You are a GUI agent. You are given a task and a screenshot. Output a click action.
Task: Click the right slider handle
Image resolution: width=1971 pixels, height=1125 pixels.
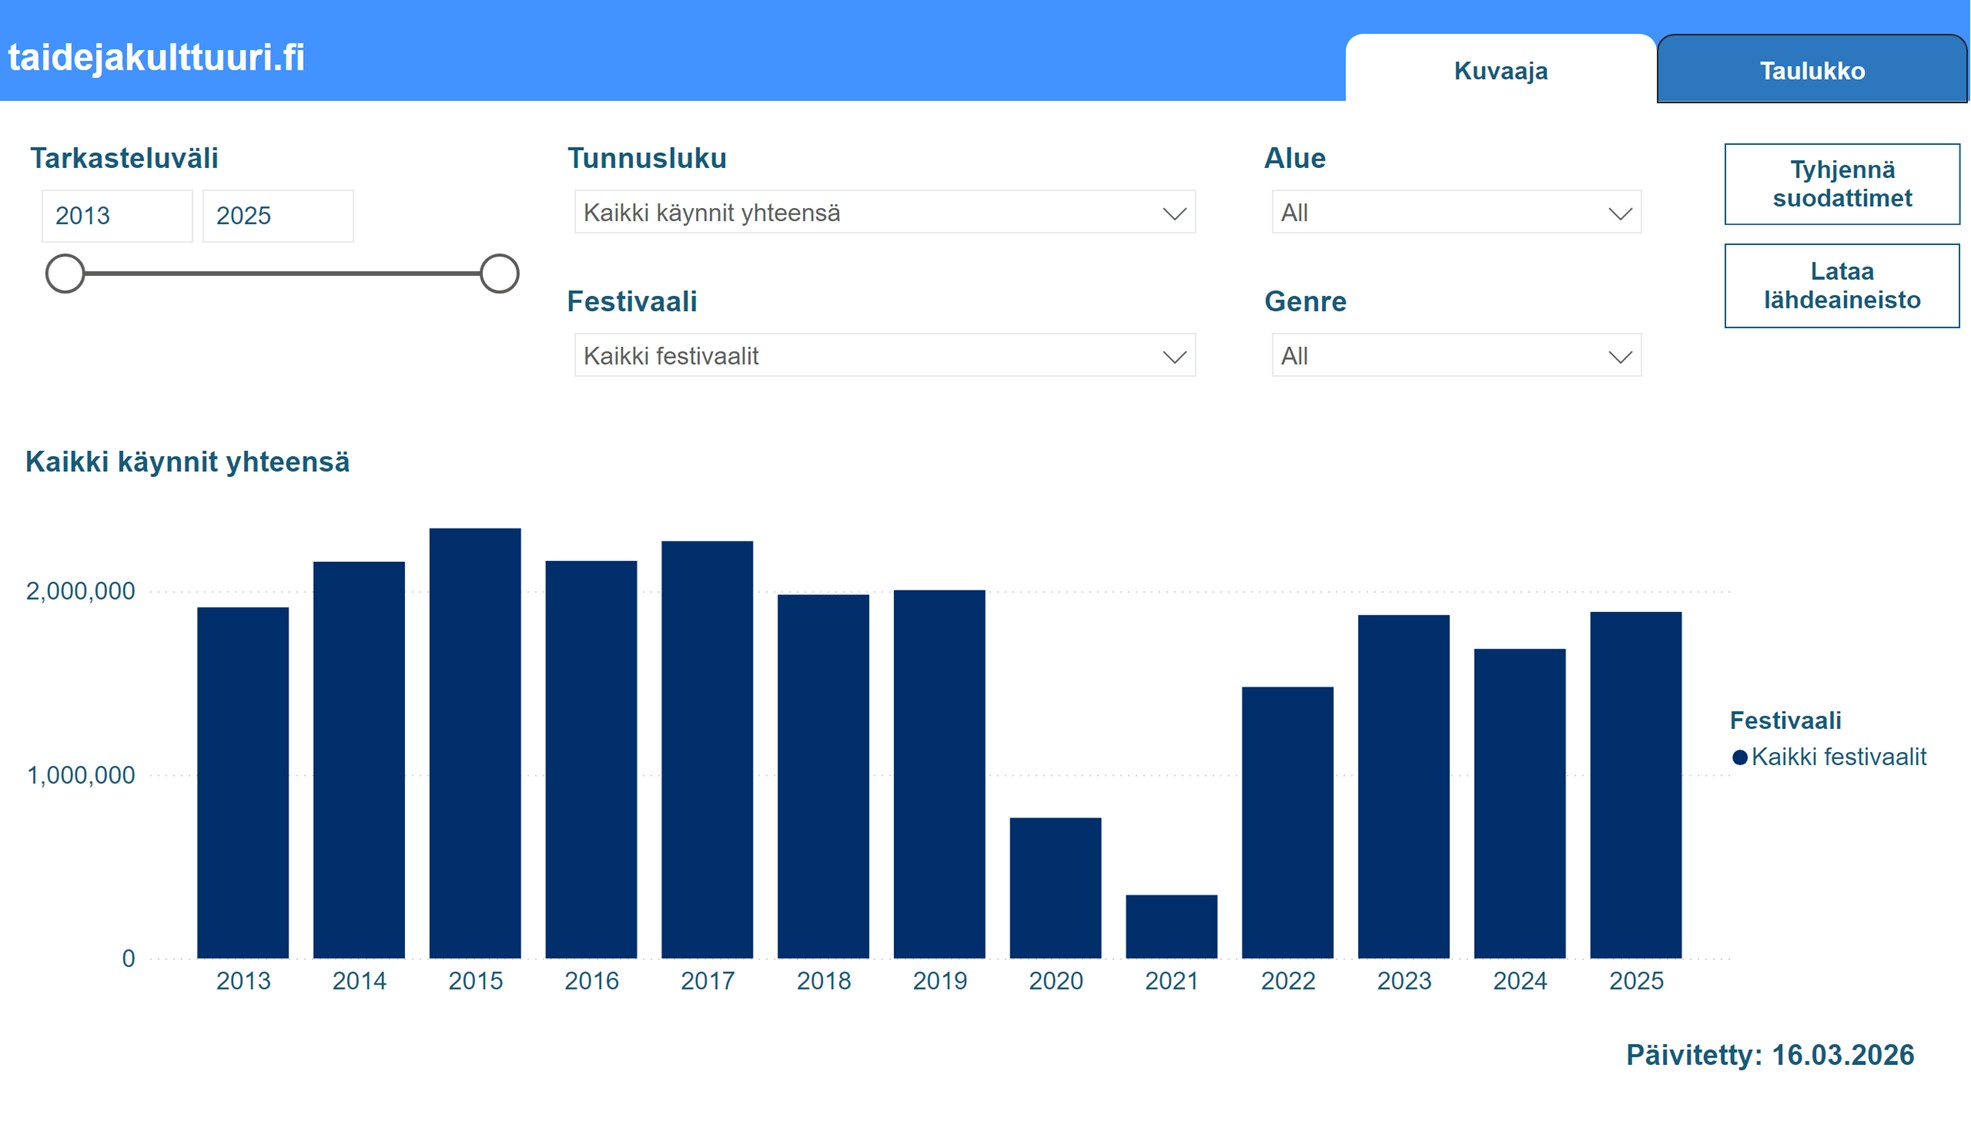(499, 273)
